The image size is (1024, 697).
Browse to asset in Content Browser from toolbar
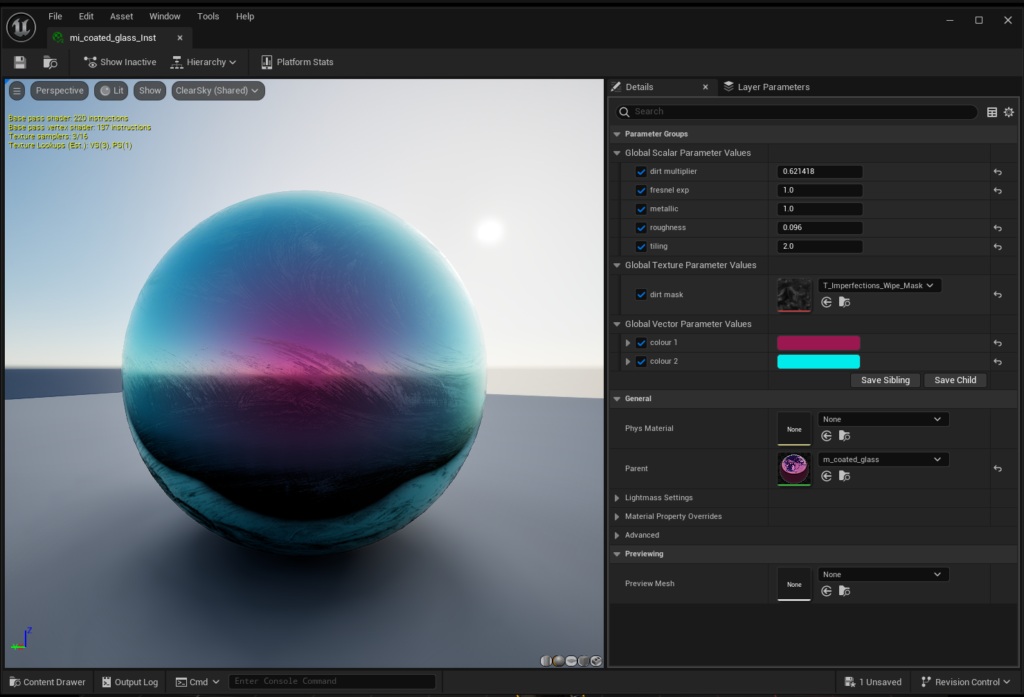[50, 62]
